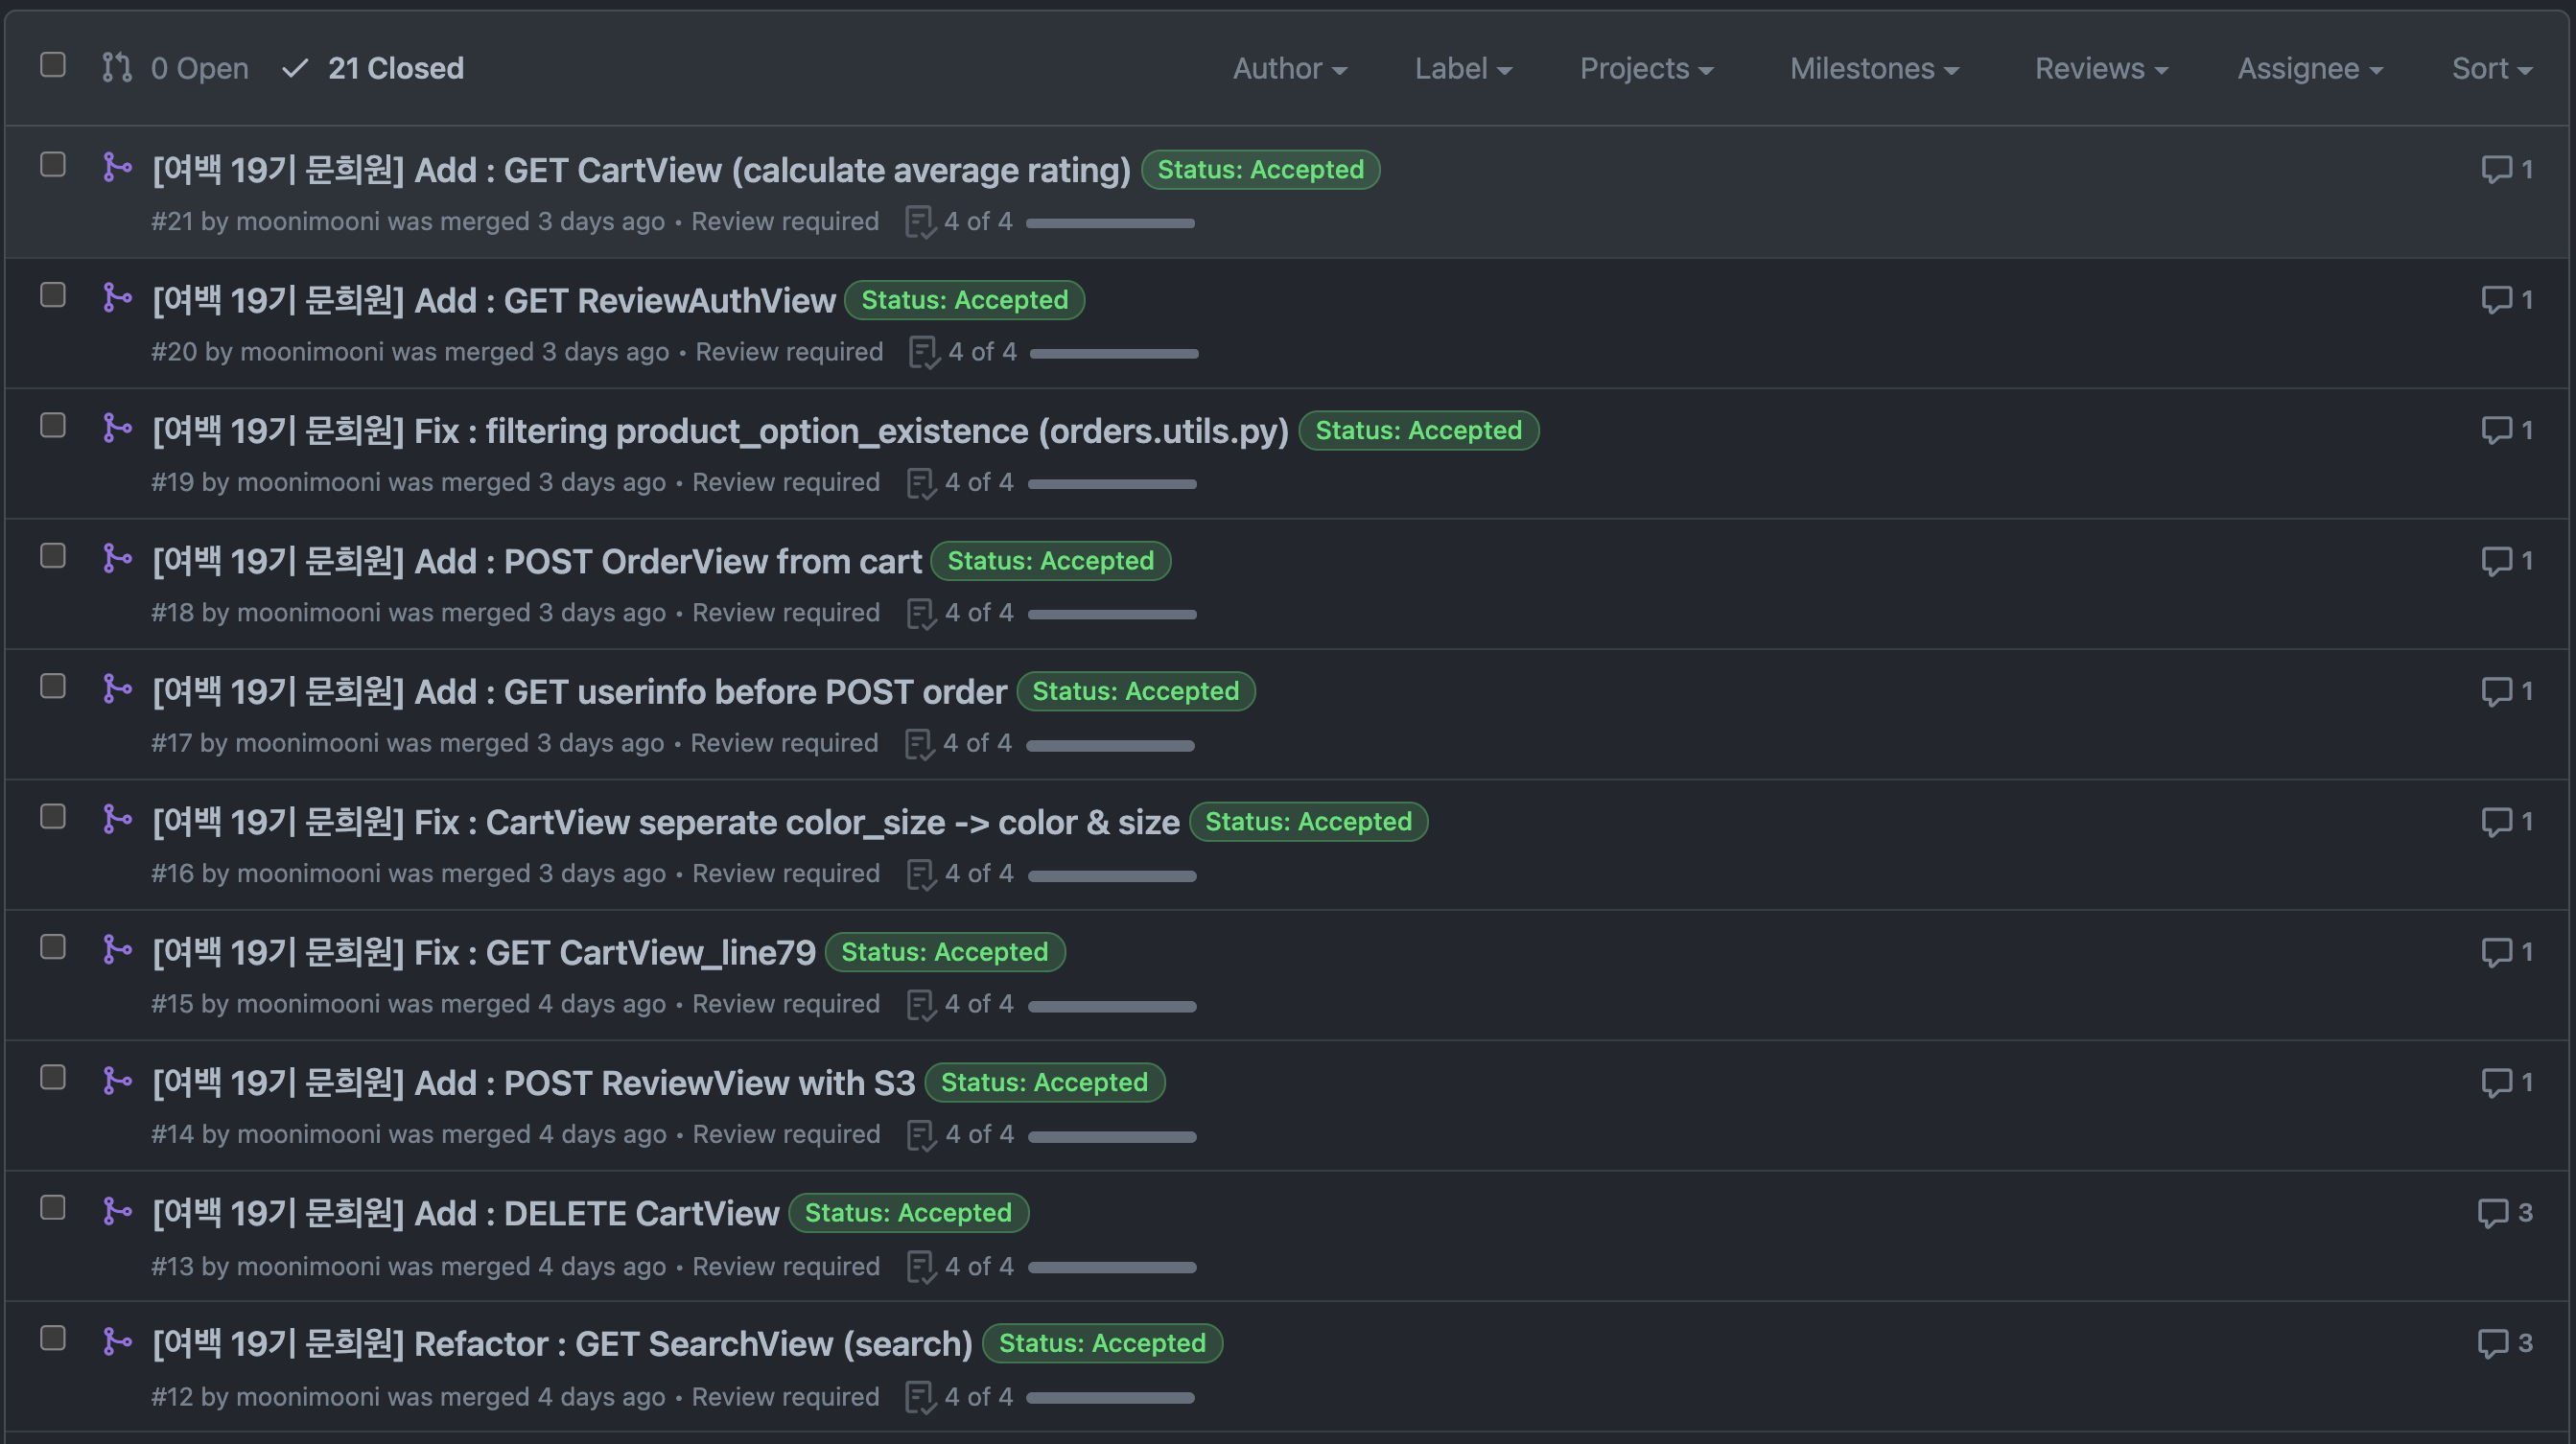The width and height of the screenshot is (2576, 1444).
Task: Click Status: Accepted label on PR #19
Action: 1417,431
